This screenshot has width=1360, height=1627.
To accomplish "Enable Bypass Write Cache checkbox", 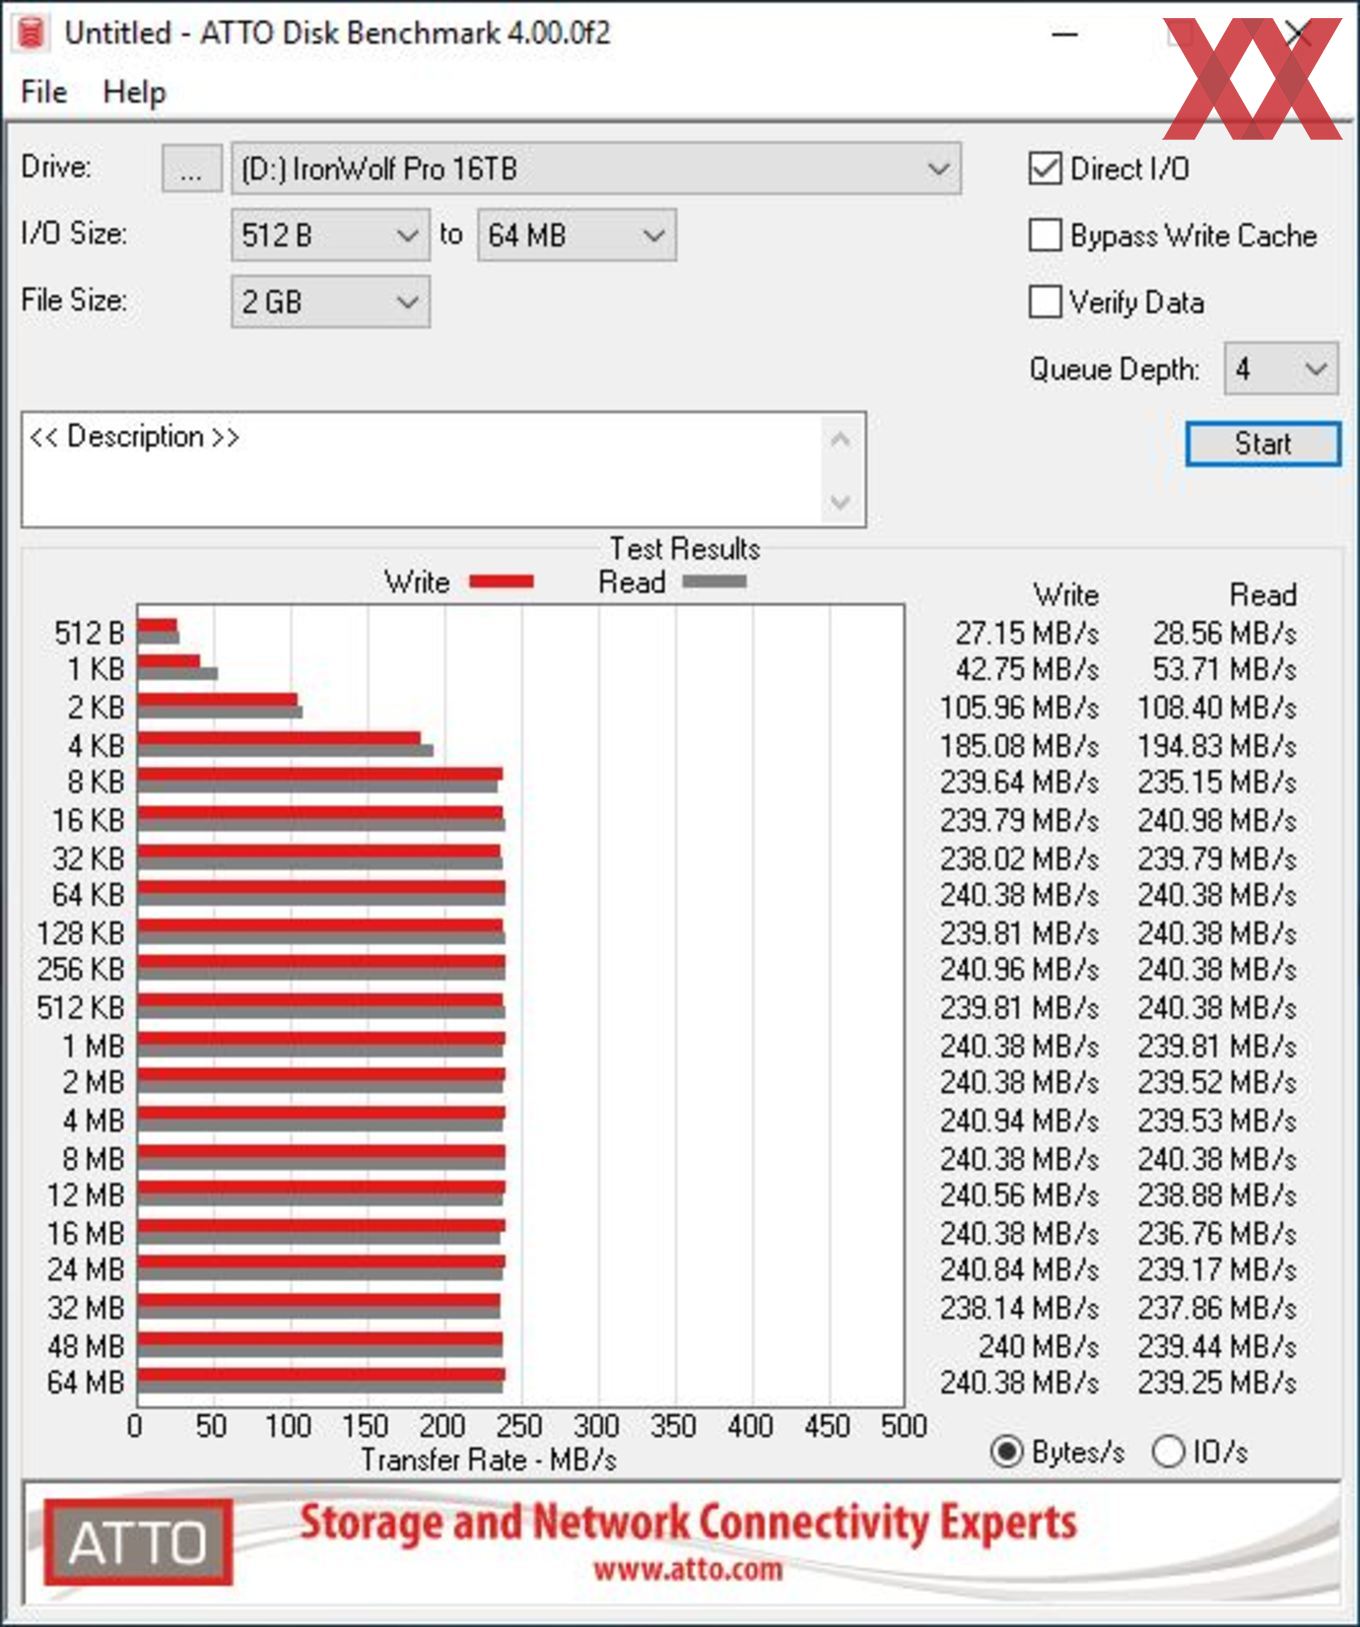I will (x=1045, y=236).
